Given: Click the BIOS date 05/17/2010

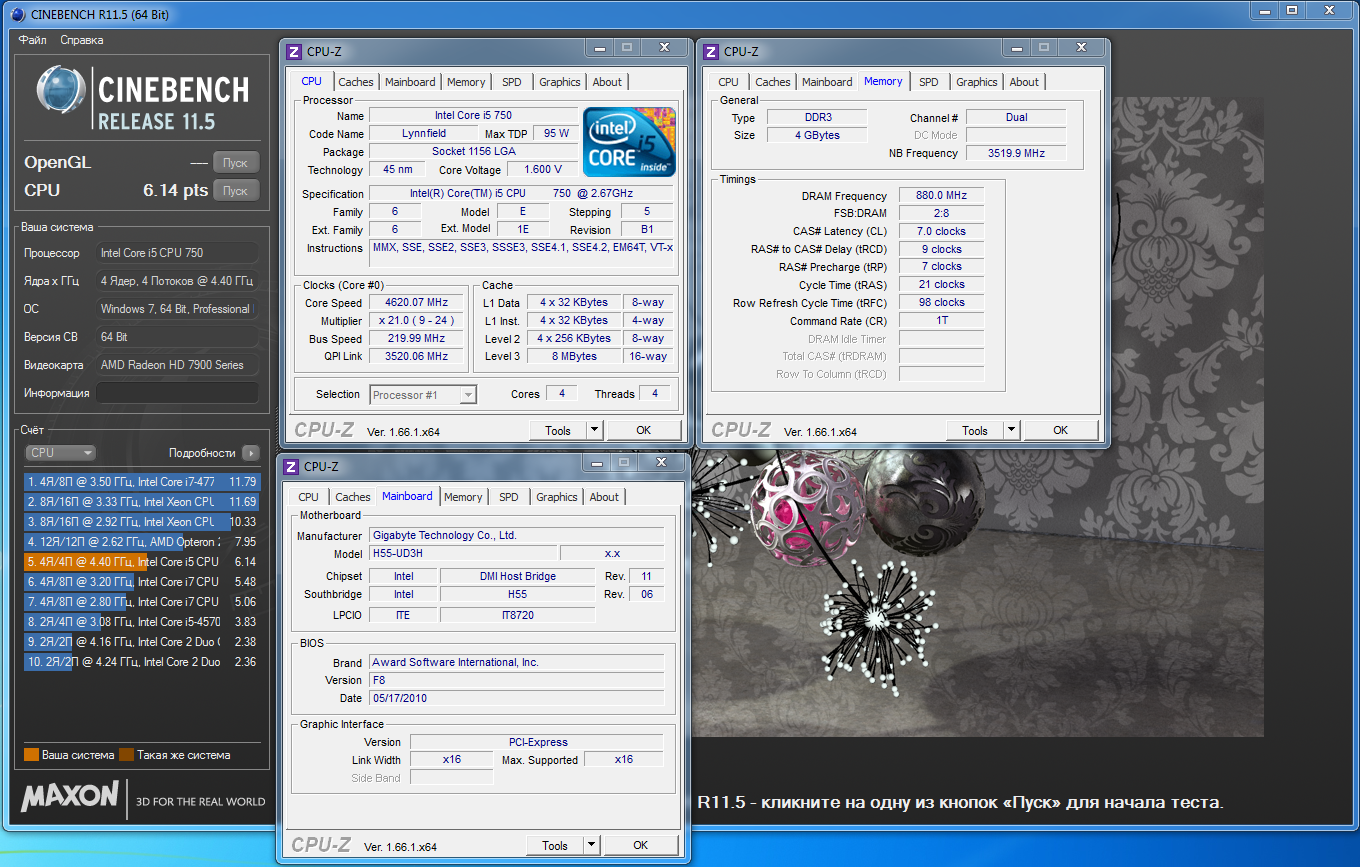Looking at the screenshot, I should pyautogui.click(x=516, y=698).
